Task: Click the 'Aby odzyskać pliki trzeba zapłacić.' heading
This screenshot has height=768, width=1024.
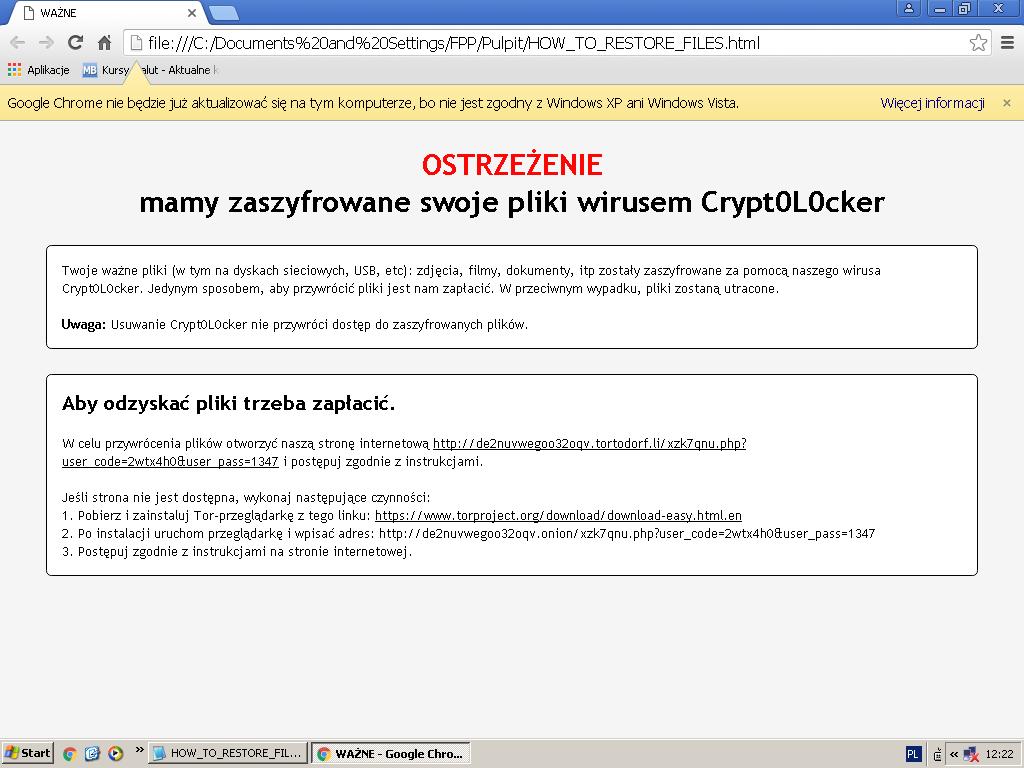Action: [x=229, y=404]
